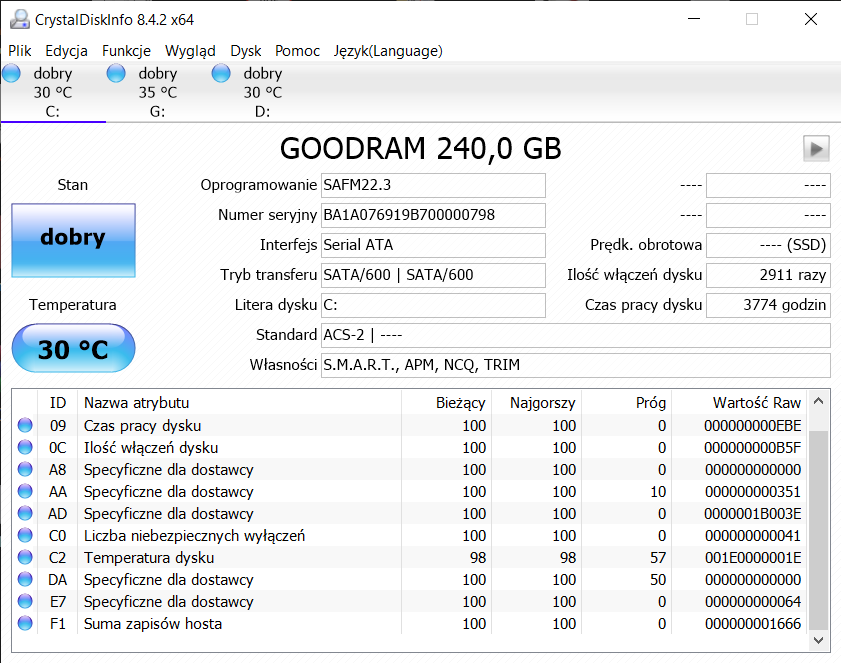
Task: Click the Standard field ACS-2
Action: point(576,335)
